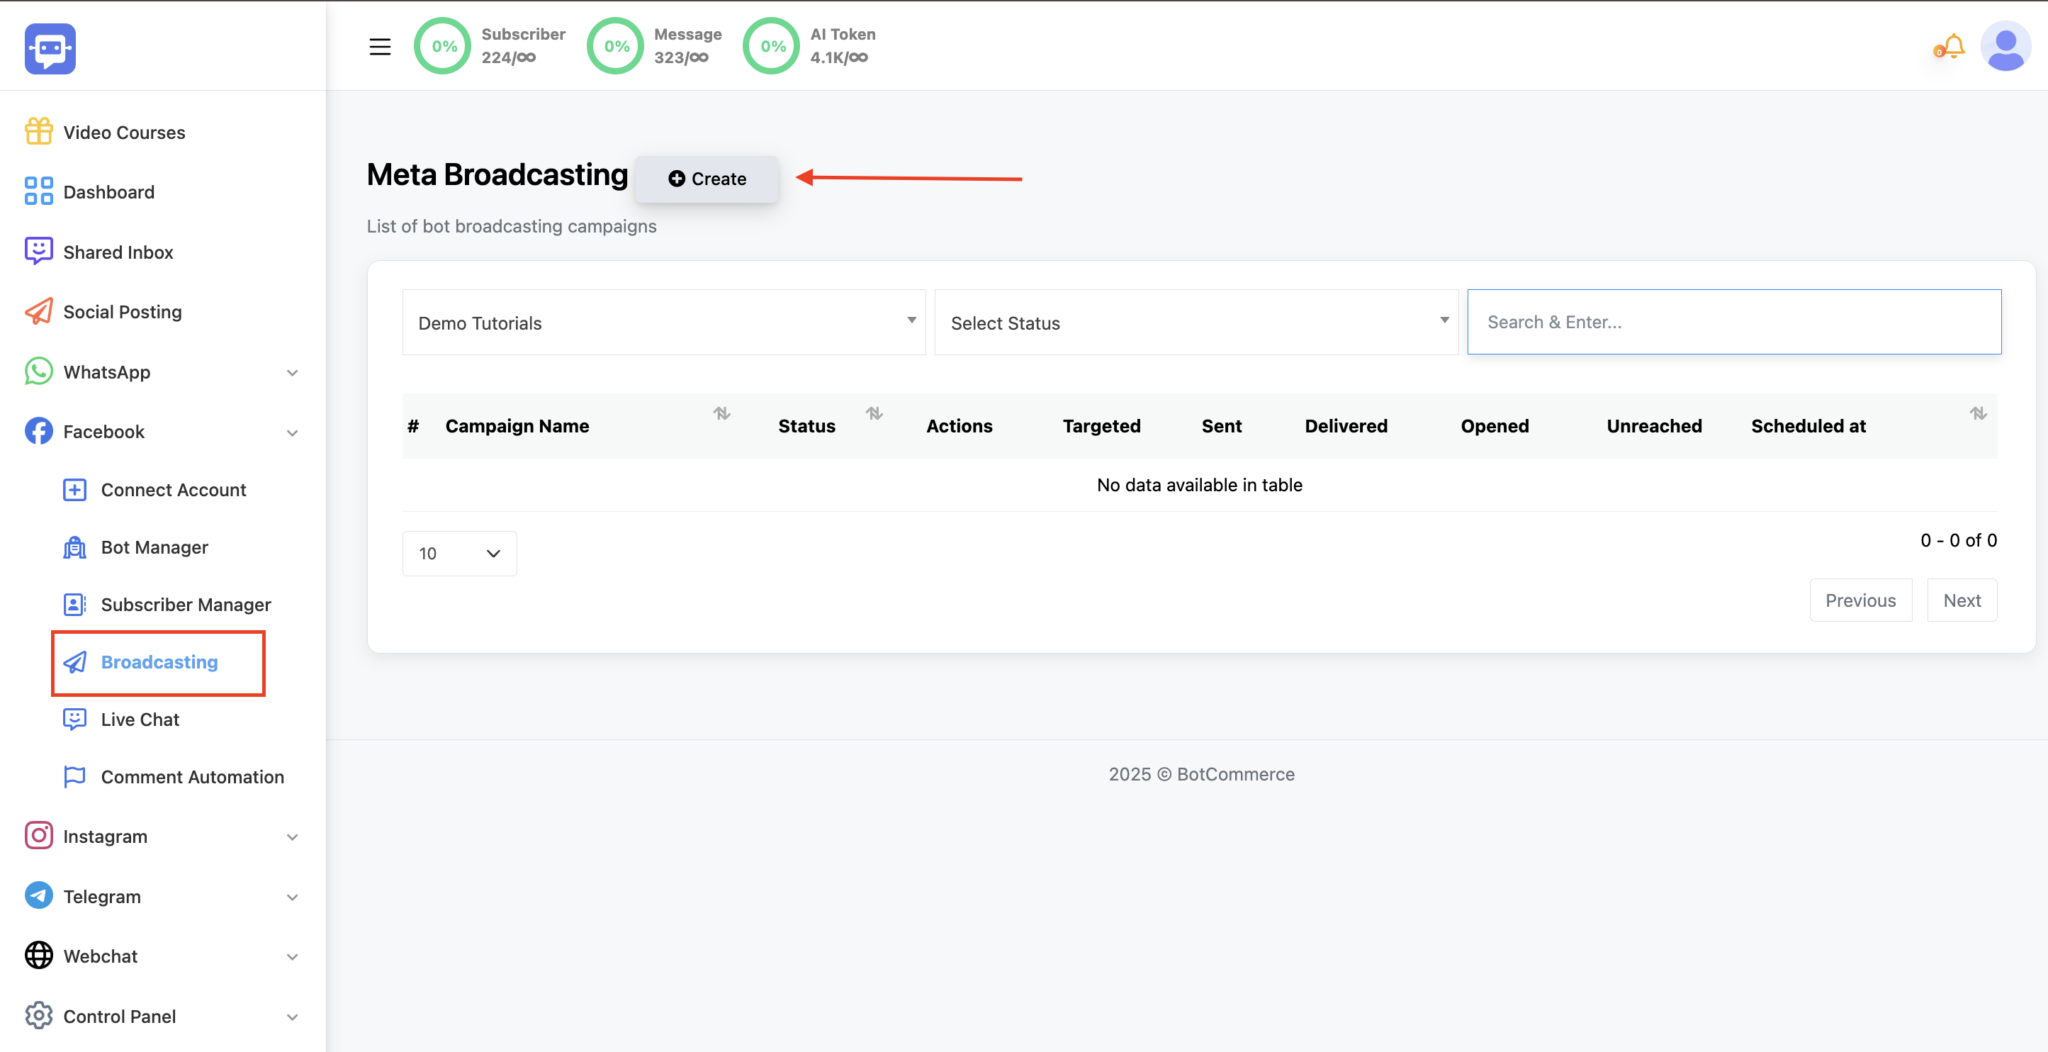Open Live Chat menu item
Image resolution: width=2048 pixels, height=1052 pixels.
(x=140, y=719)
